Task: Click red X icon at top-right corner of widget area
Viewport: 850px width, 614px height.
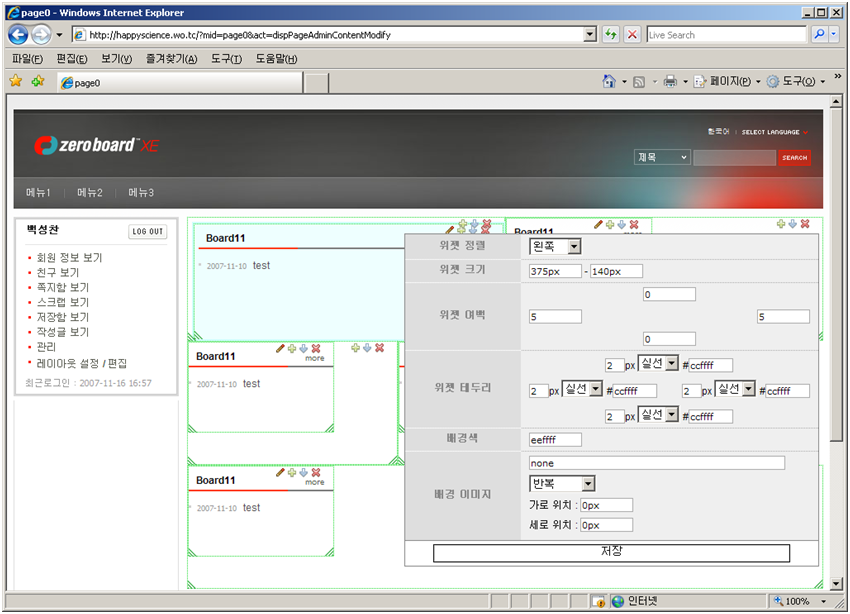Action: coord(805,223)
